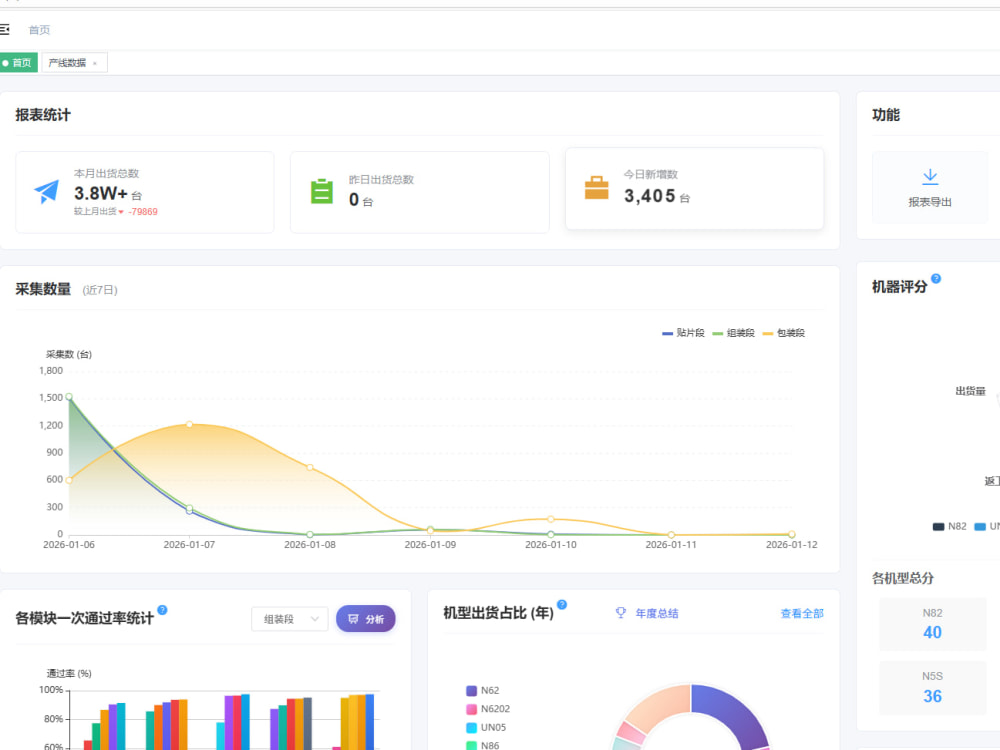Click the 出货量 radar axis label
Image resolution: width=1000 pixels, height=750 pixels.
click(970, 392)
